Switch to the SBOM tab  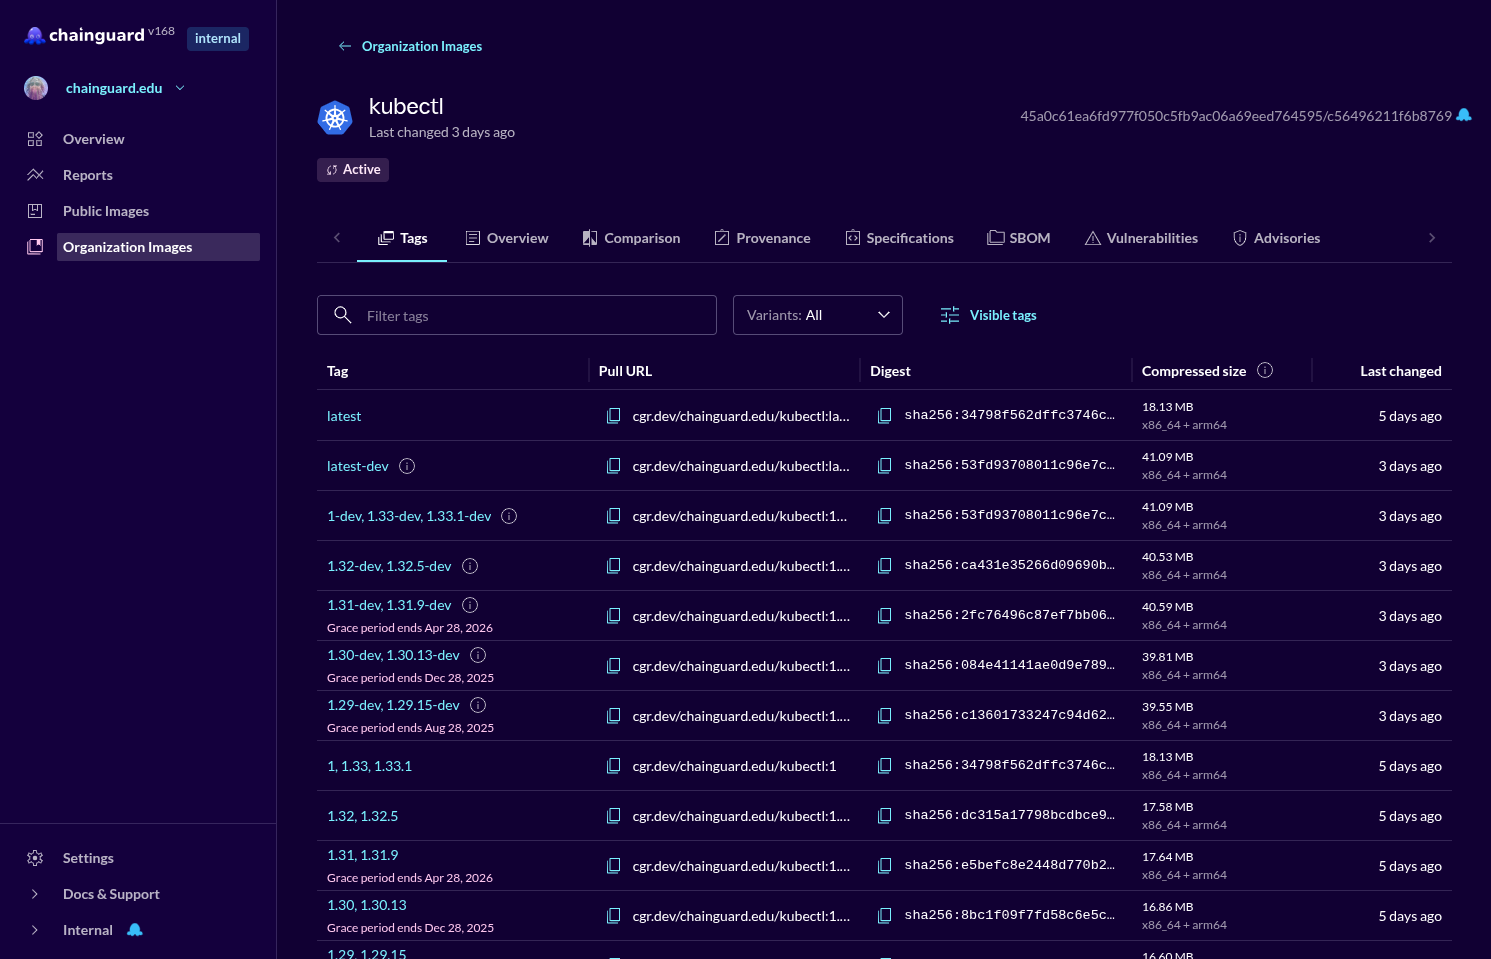1019,237
